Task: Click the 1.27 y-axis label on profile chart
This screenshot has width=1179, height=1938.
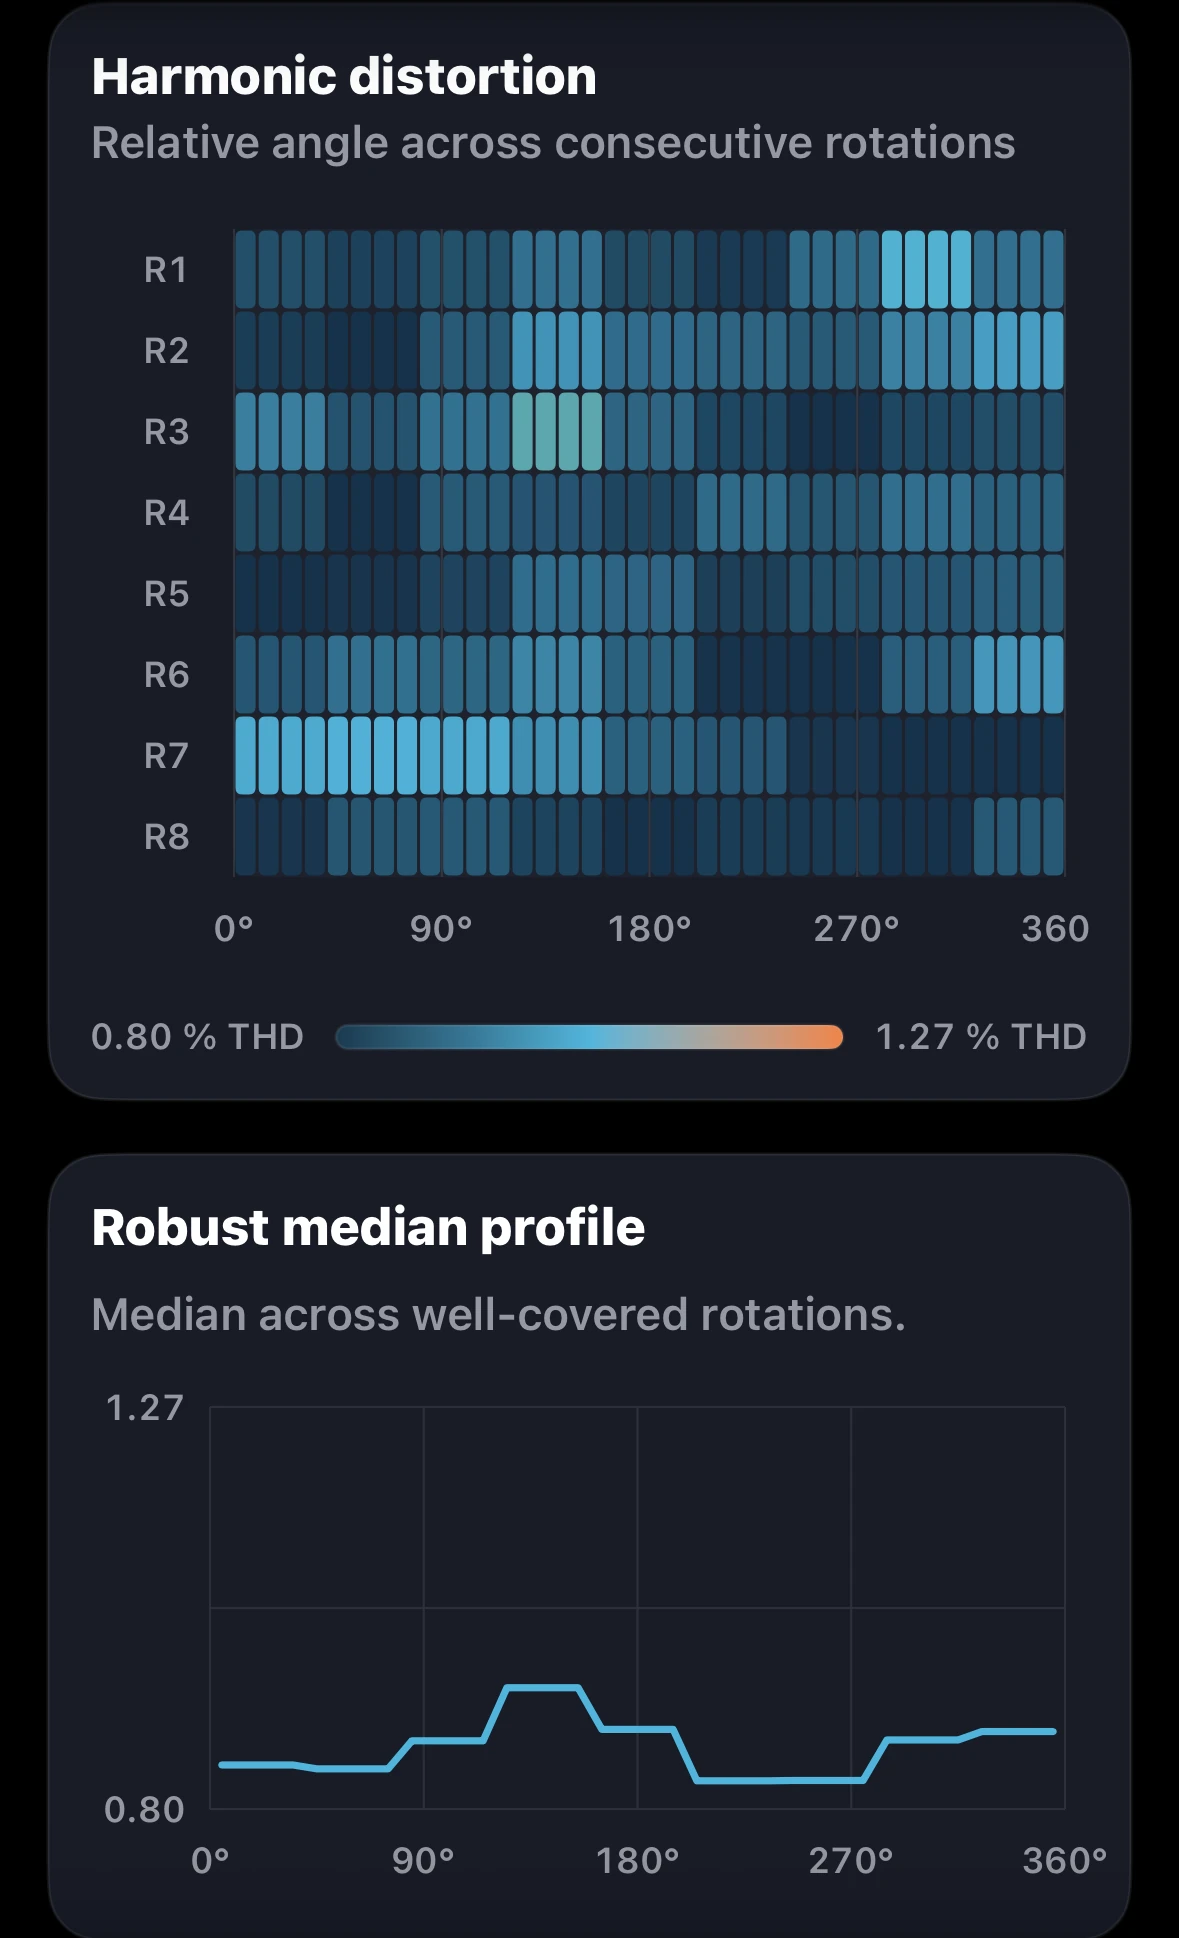Action: click(x=145, y=1408)
